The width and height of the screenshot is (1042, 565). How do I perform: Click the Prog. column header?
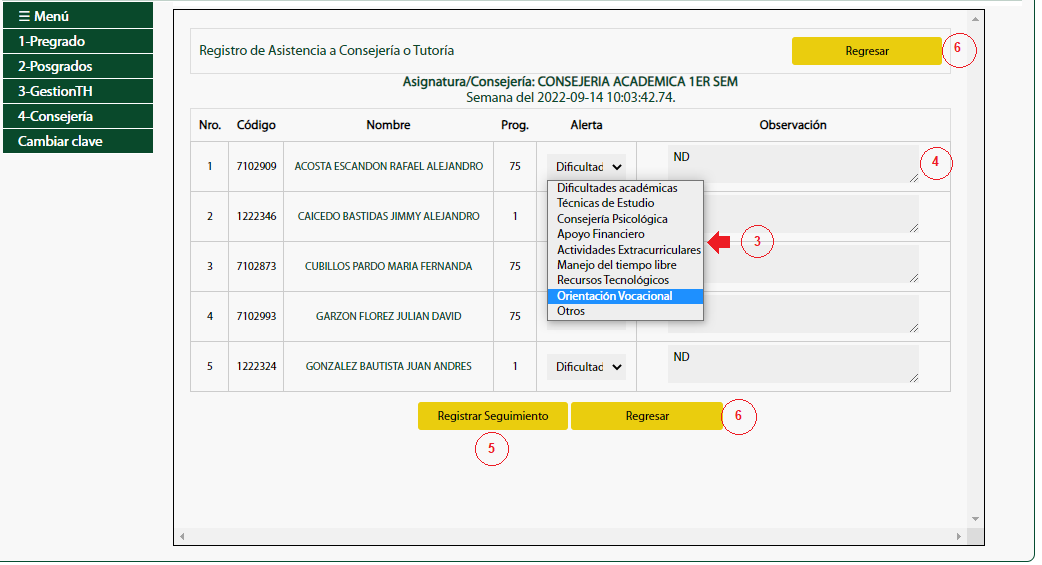click(x=515, y=125)
